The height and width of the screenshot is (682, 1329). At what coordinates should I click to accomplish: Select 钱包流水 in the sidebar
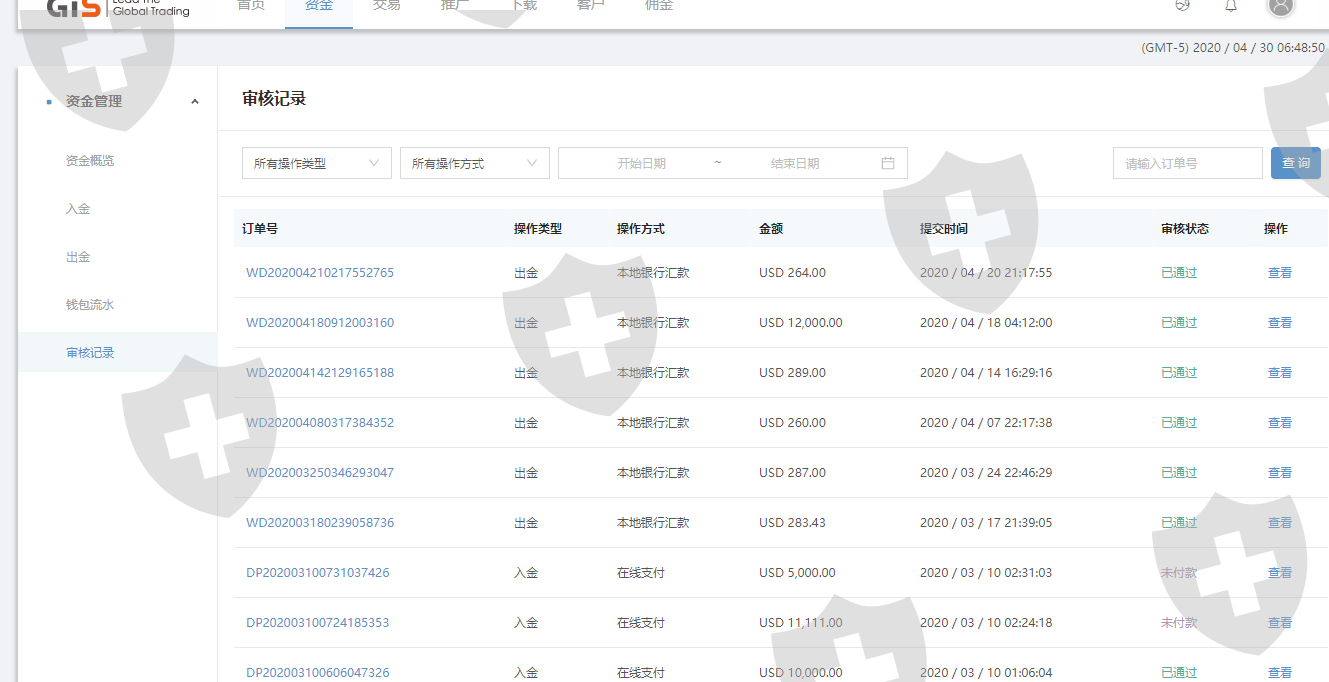point(90,305)
